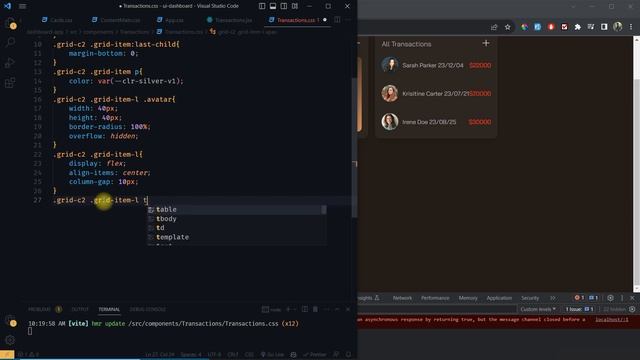Toggle secondary sidebar layout icon in title bar

[284, 6]
